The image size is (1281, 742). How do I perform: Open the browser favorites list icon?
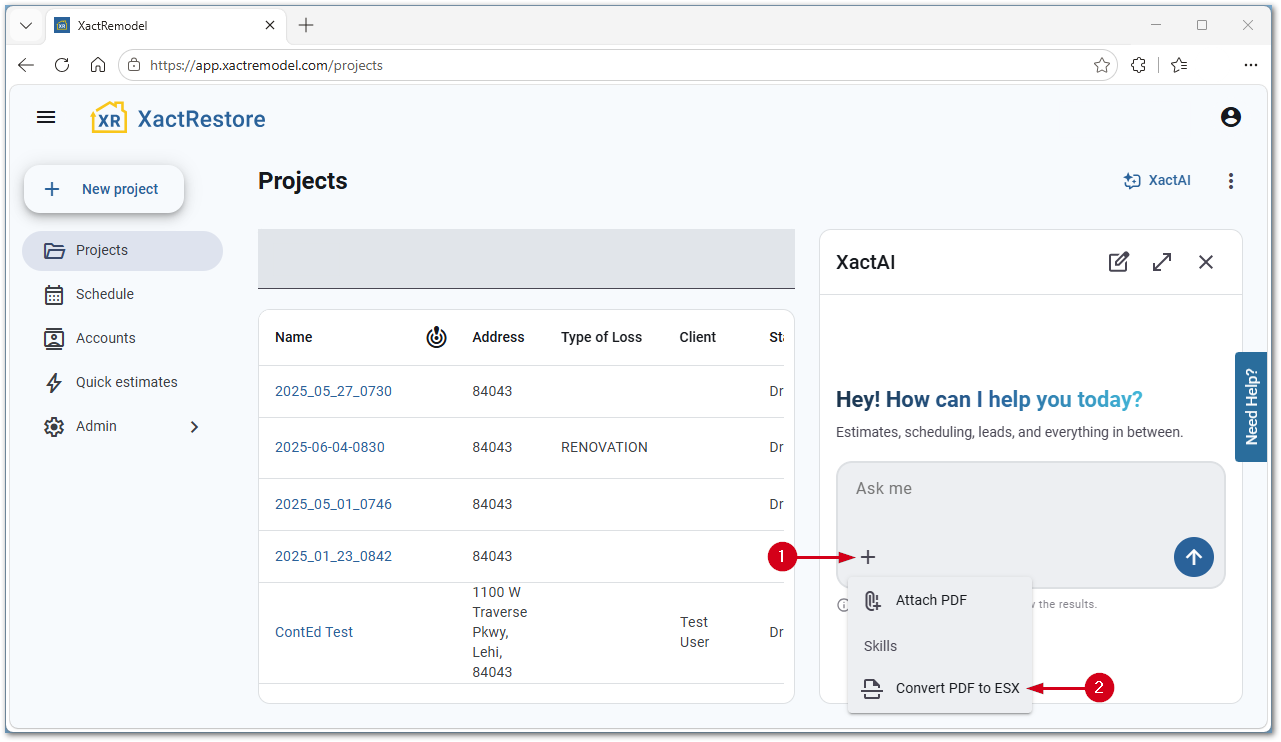[x=1179, y=65]
